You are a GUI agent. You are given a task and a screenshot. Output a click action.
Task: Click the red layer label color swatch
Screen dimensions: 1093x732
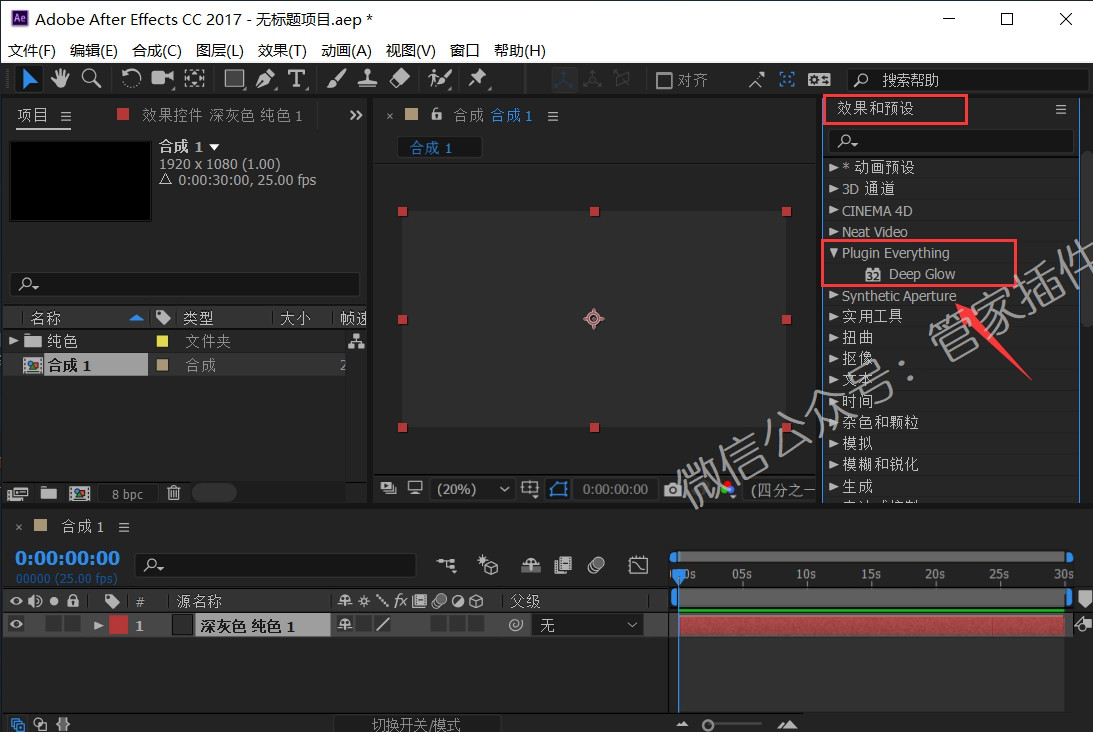(119, 625)
